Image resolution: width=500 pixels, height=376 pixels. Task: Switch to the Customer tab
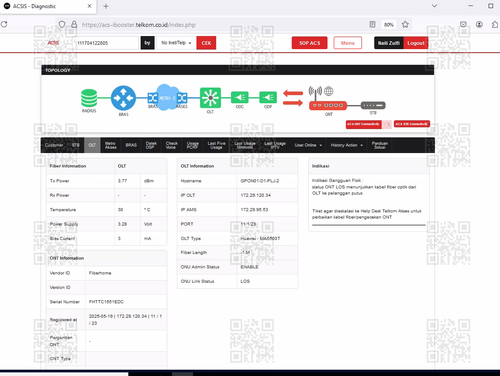[54, 145]
